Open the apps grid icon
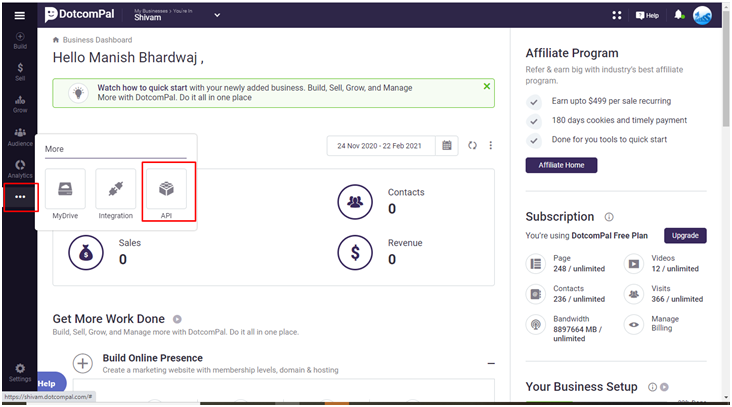732x407 pixels. click(617, 15)
